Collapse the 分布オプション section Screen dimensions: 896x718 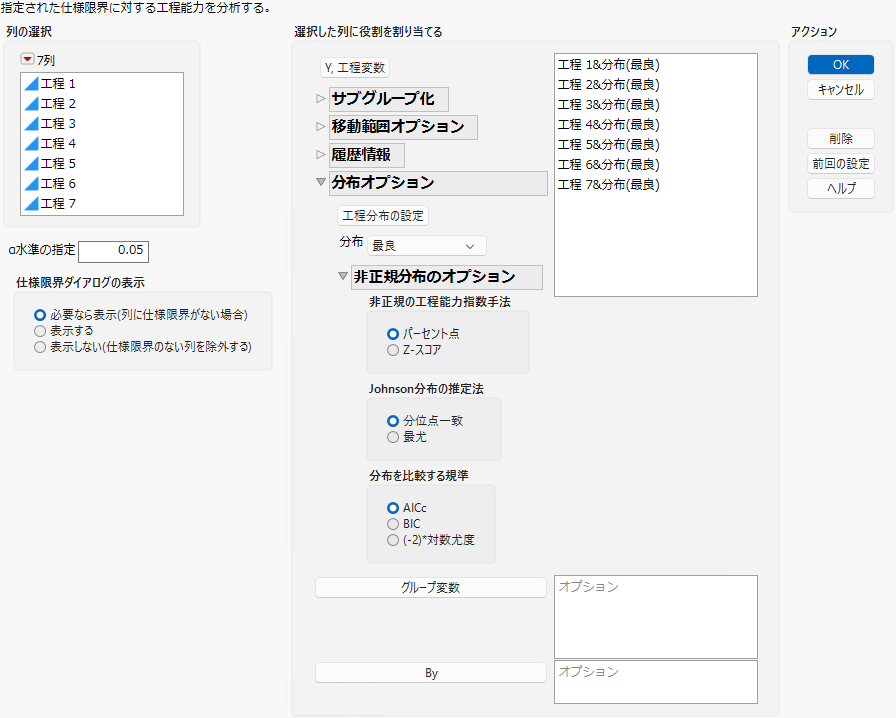(x=321, y=182)
